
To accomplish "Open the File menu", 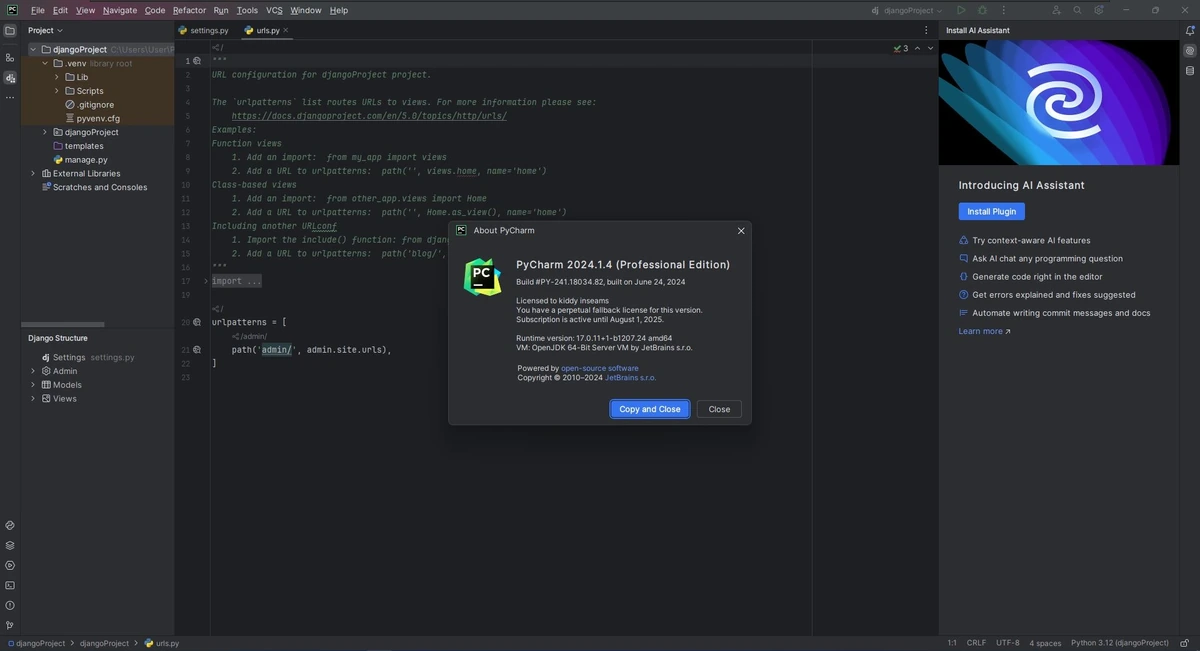I will [38, 10].
